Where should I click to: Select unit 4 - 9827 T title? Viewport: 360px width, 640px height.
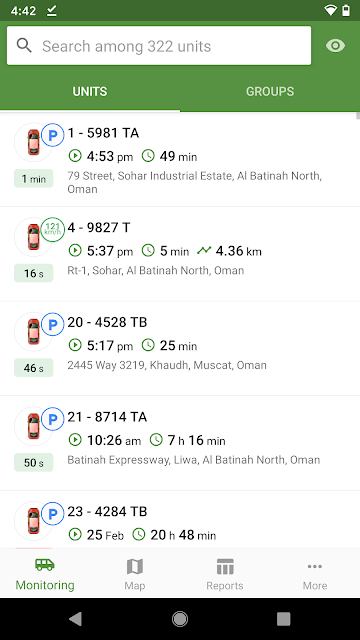tap(99, 228)
